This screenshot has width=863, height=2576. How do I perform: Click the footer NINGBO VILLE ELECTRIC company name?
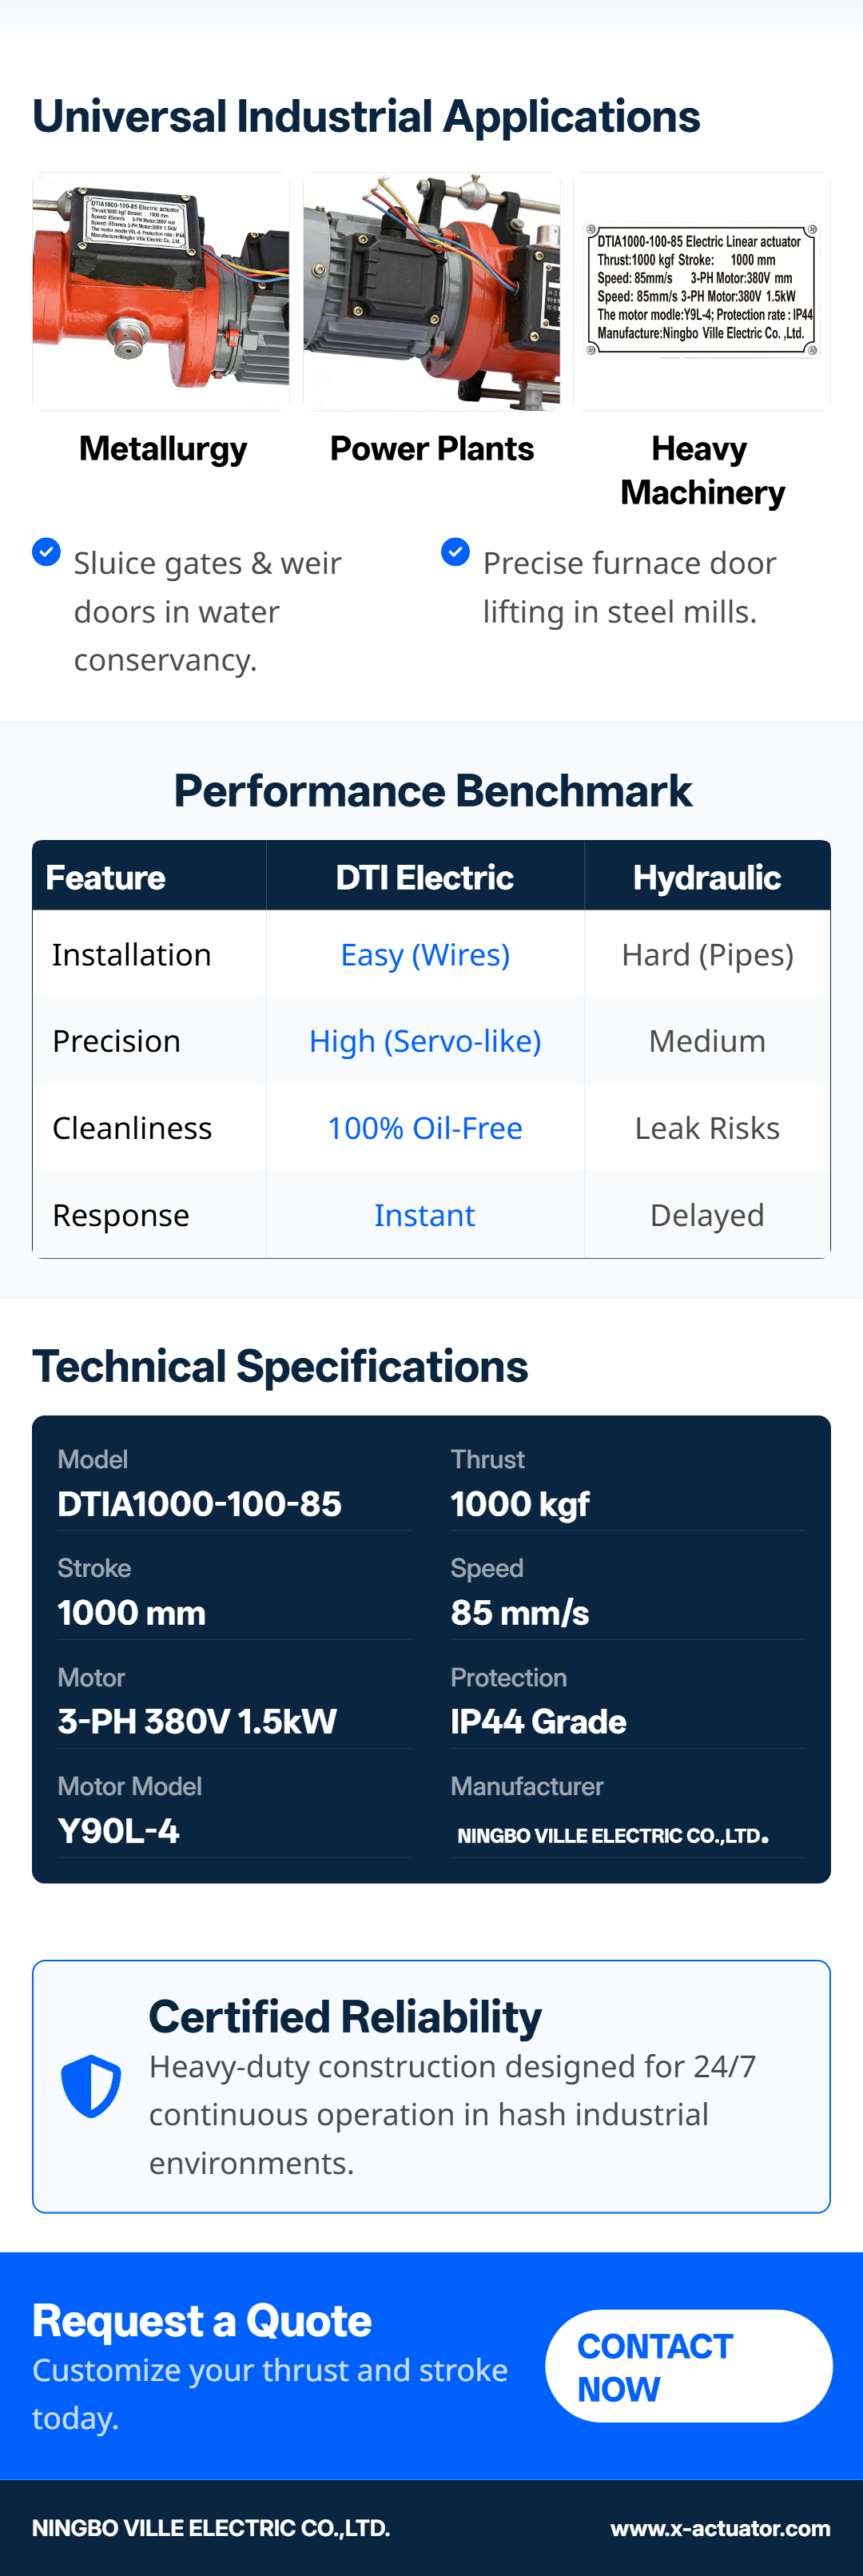[x=211, y=2528]
